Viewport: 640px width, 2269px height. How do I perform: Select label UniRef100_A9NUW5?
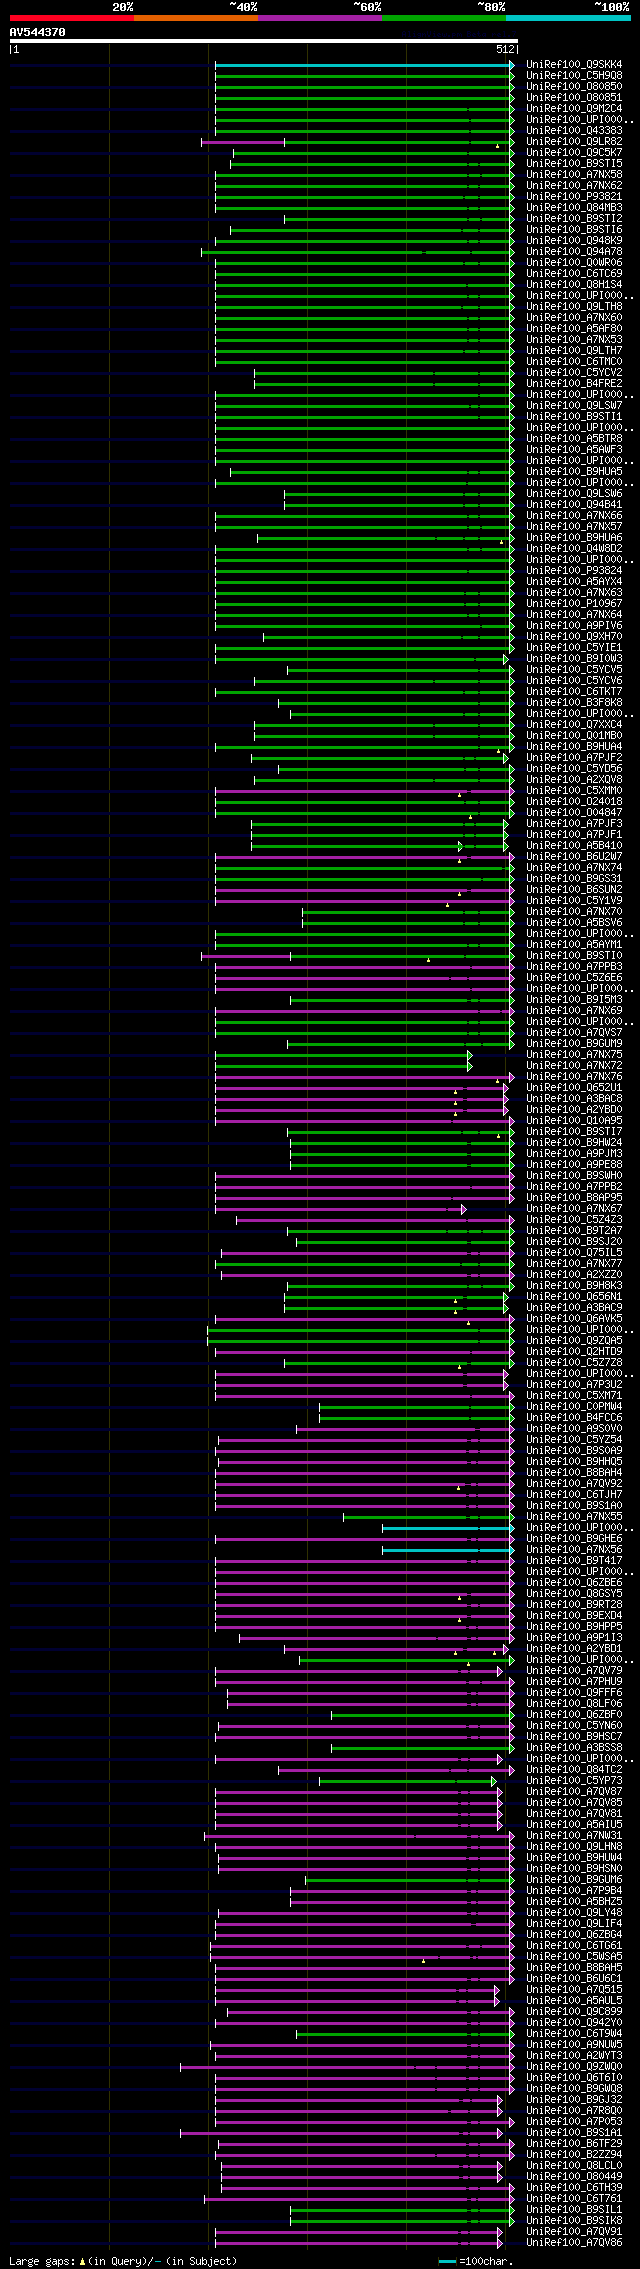[x=574, y=2045]
